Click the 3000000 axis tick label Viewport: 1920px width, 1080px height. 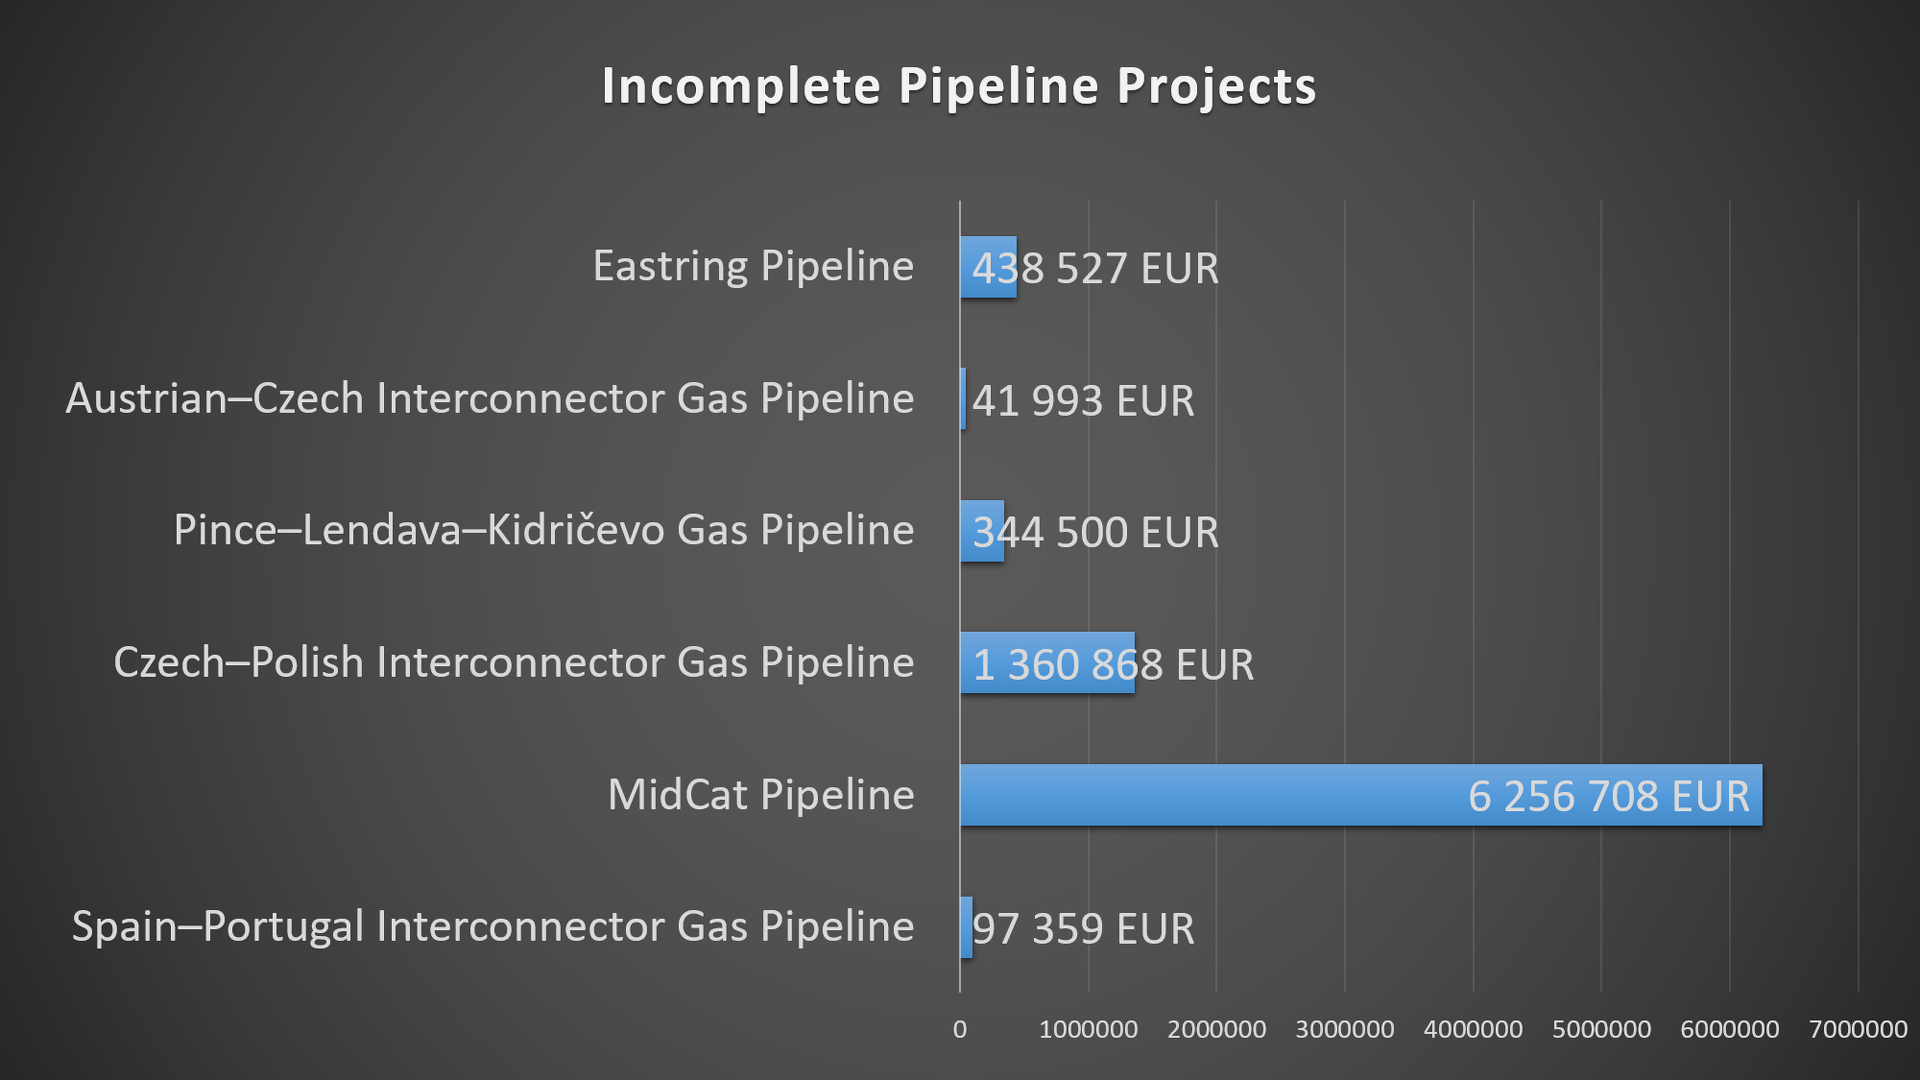[1345, 1029]
